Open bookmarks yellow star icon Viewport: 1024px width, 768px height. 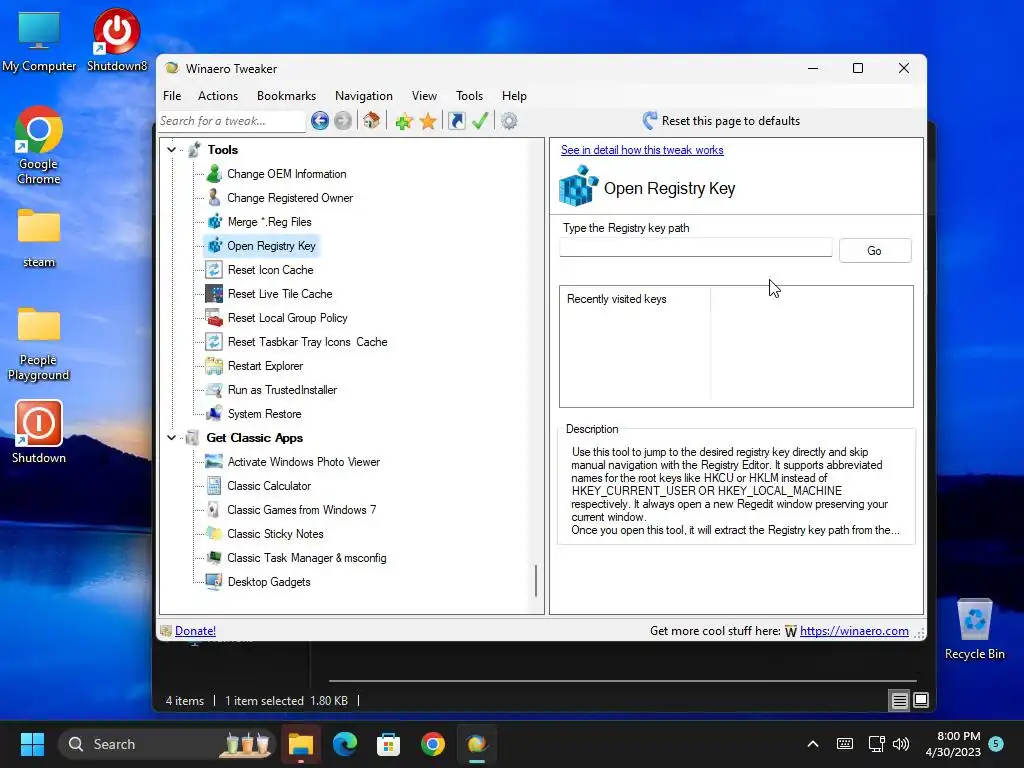(428, 121)
